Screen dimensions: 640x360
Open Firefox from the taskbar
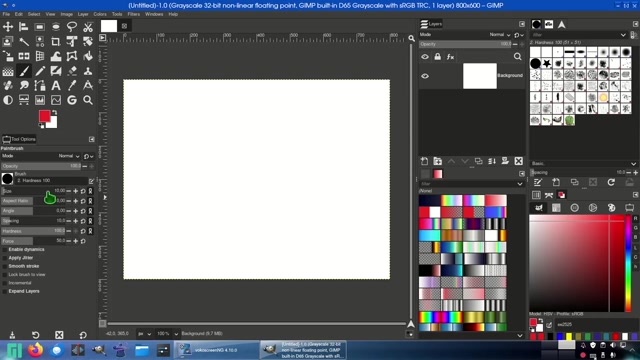(36, 350)
